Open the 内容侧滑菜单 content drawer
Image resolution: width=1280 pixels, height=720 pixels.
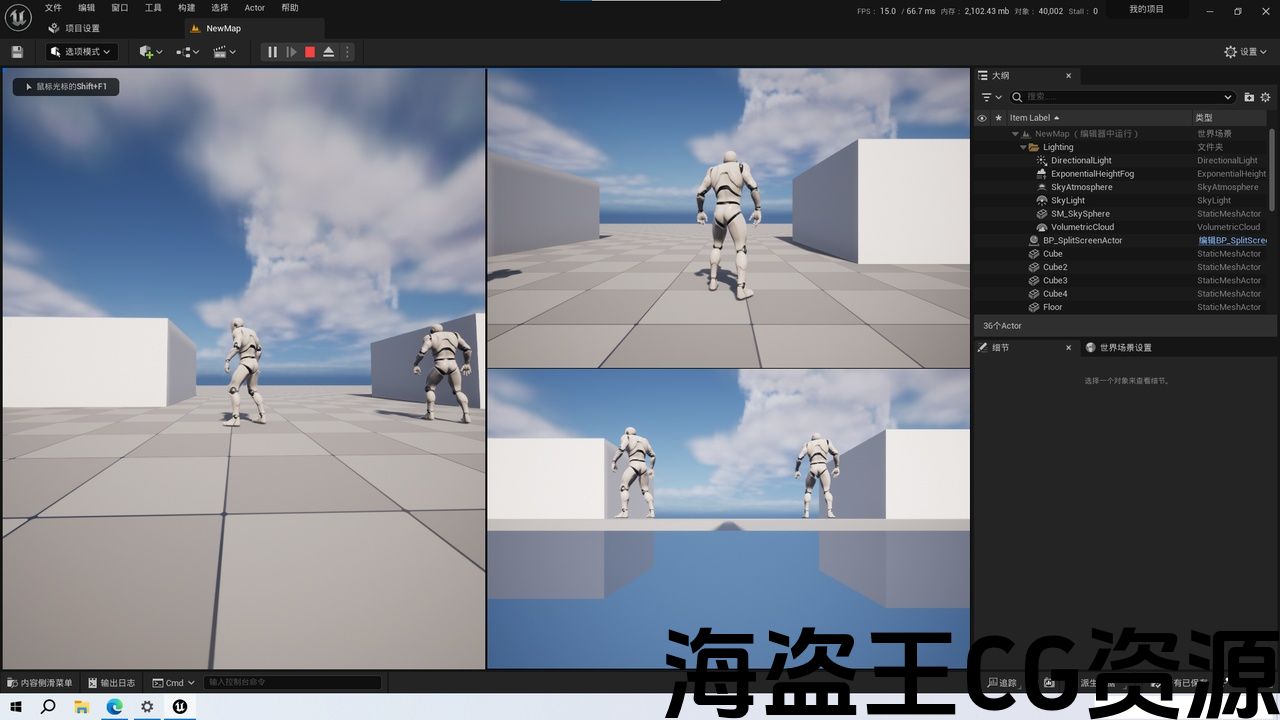click(40, 683)
